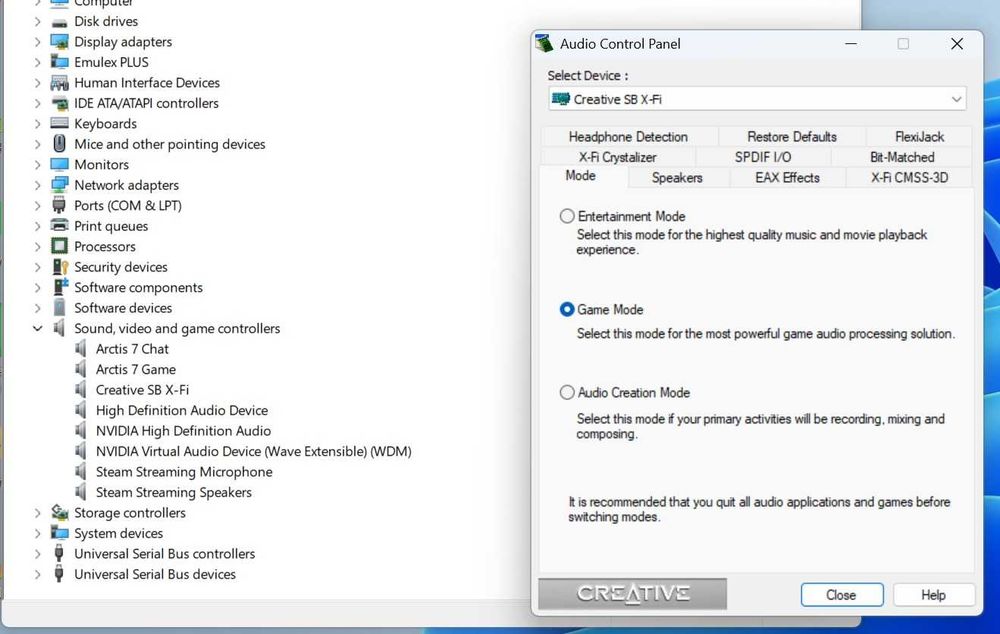Viewport: 1000px width, 634px height.
Task: Expand the Monitors node
Action: point(38,165)
